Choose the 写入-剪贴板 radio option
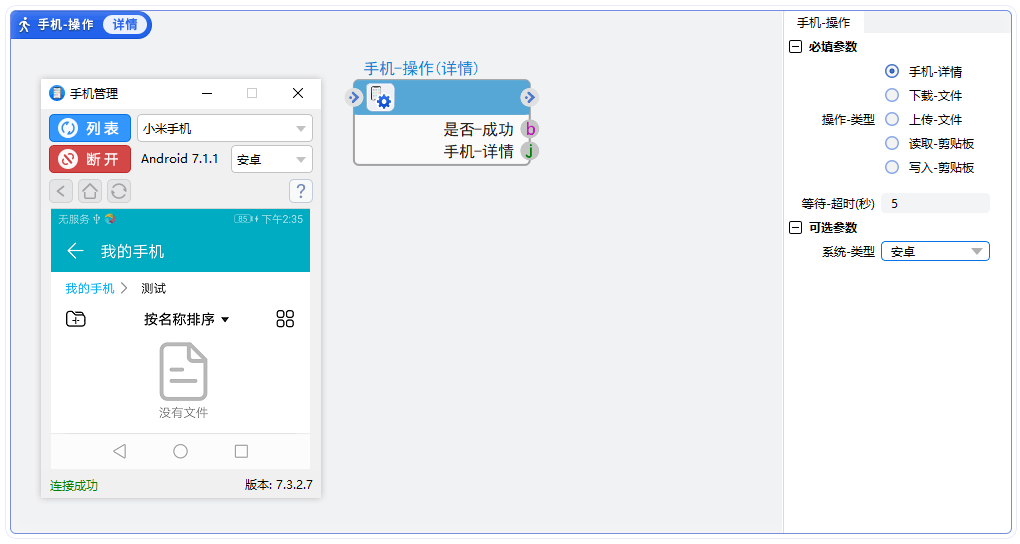Viewport: 1020px width, 544px height. [x=892, y=168]
